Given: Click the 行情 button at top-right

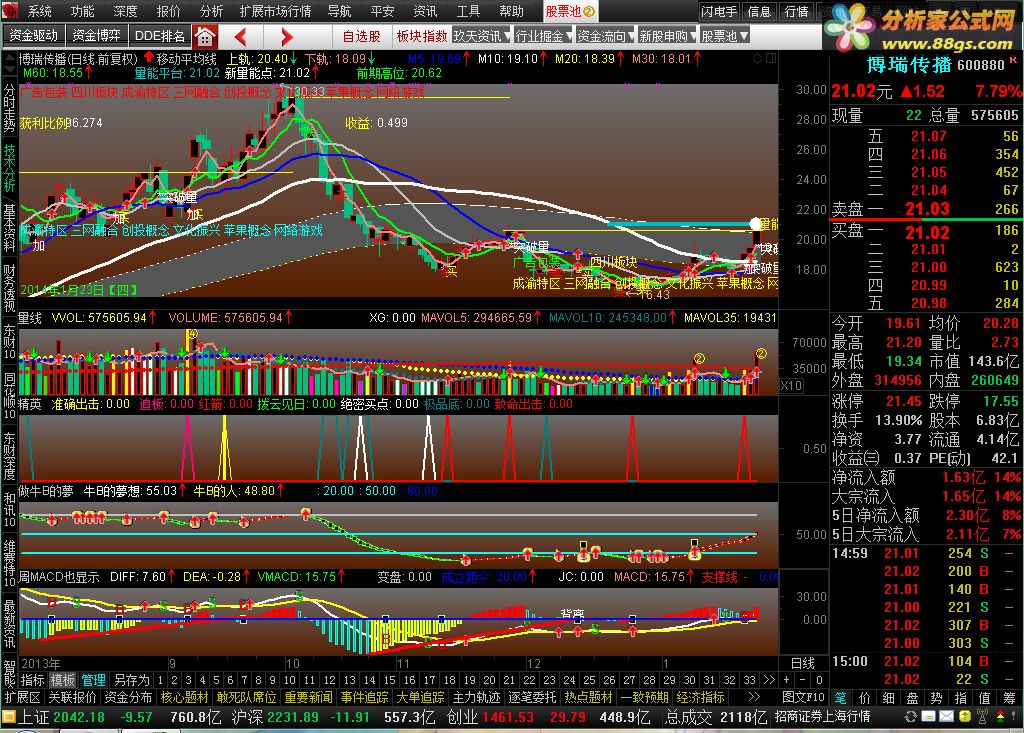Looking at the screenshot, I should point(796,11).
